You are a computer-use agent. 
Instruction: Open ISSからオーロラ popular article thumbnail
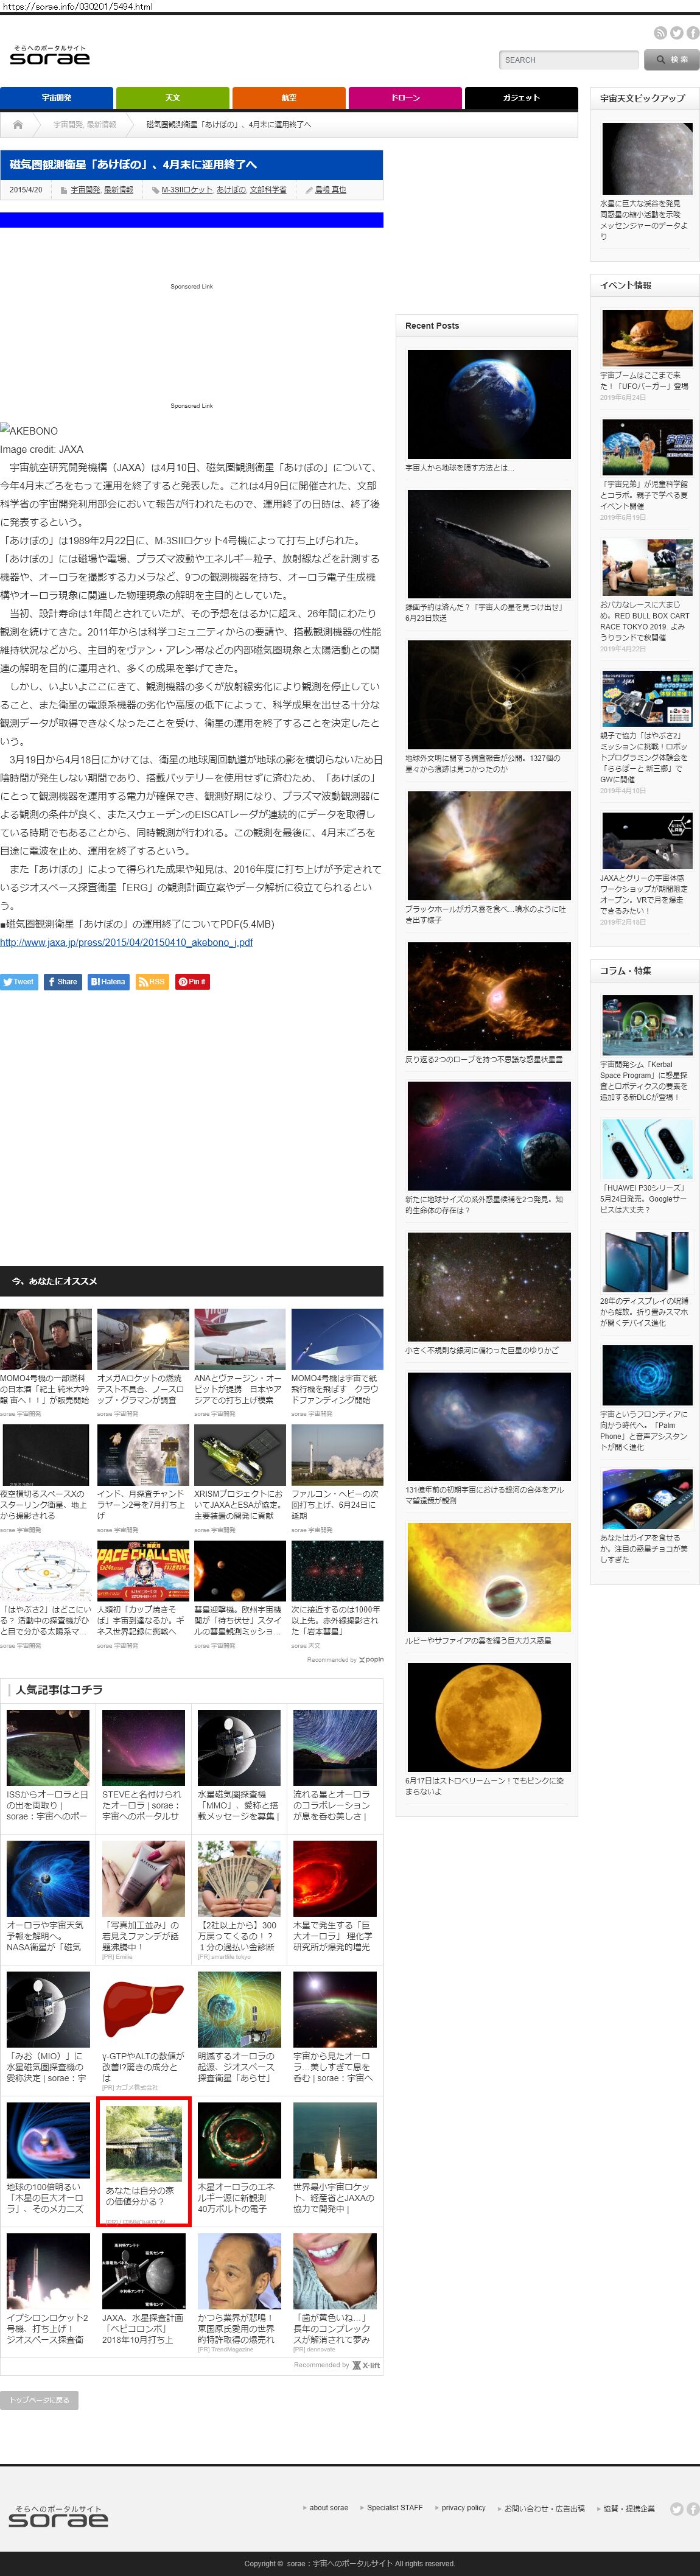point(48,1747)
